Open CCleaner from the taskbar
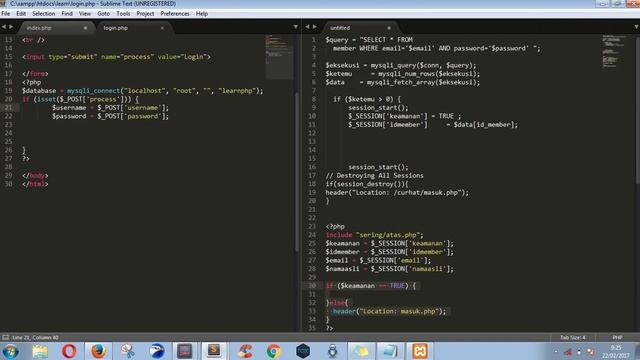This screenshot has height=360, width=640. click(245, 351)
